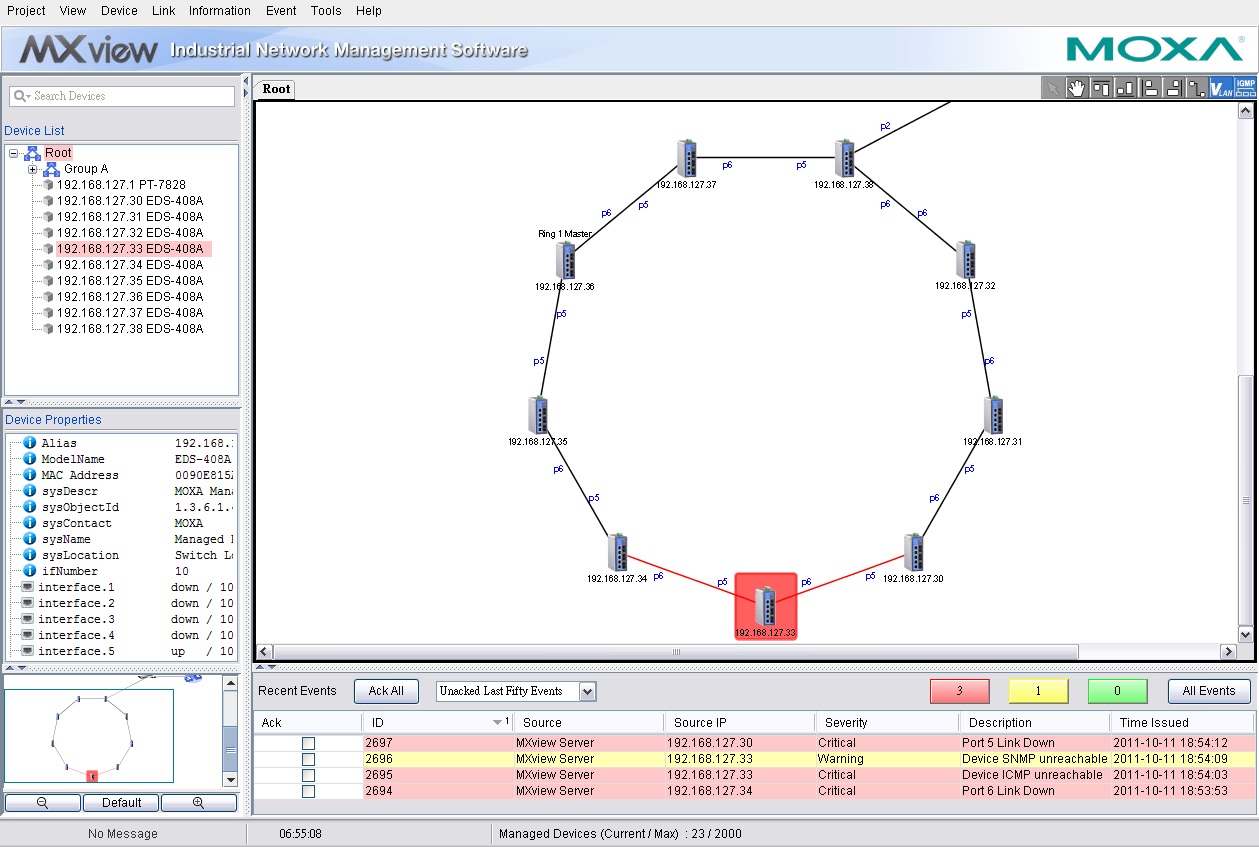Click the zoom out magnifier button
1259x847 pixels.
pyautogui.click(x=42, y=803)
